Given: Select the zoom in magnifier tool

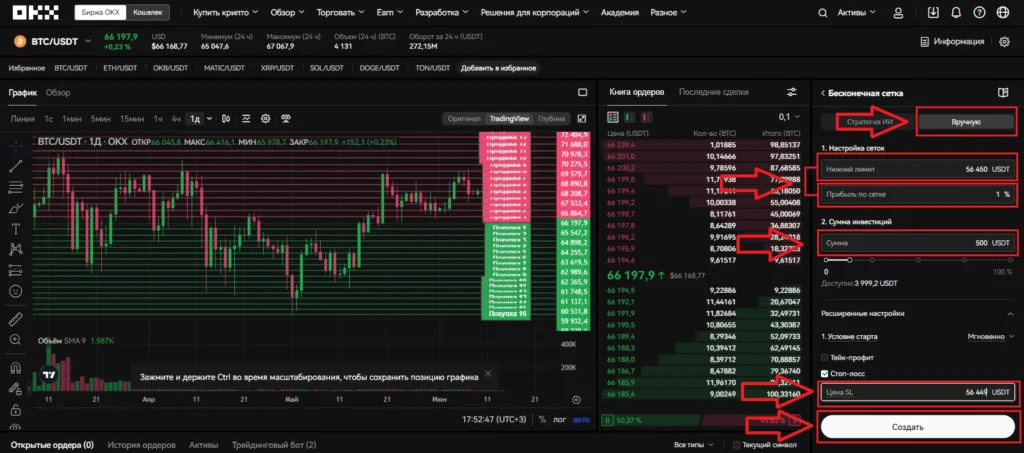Looking at the screenshot, I should point(16,340).
